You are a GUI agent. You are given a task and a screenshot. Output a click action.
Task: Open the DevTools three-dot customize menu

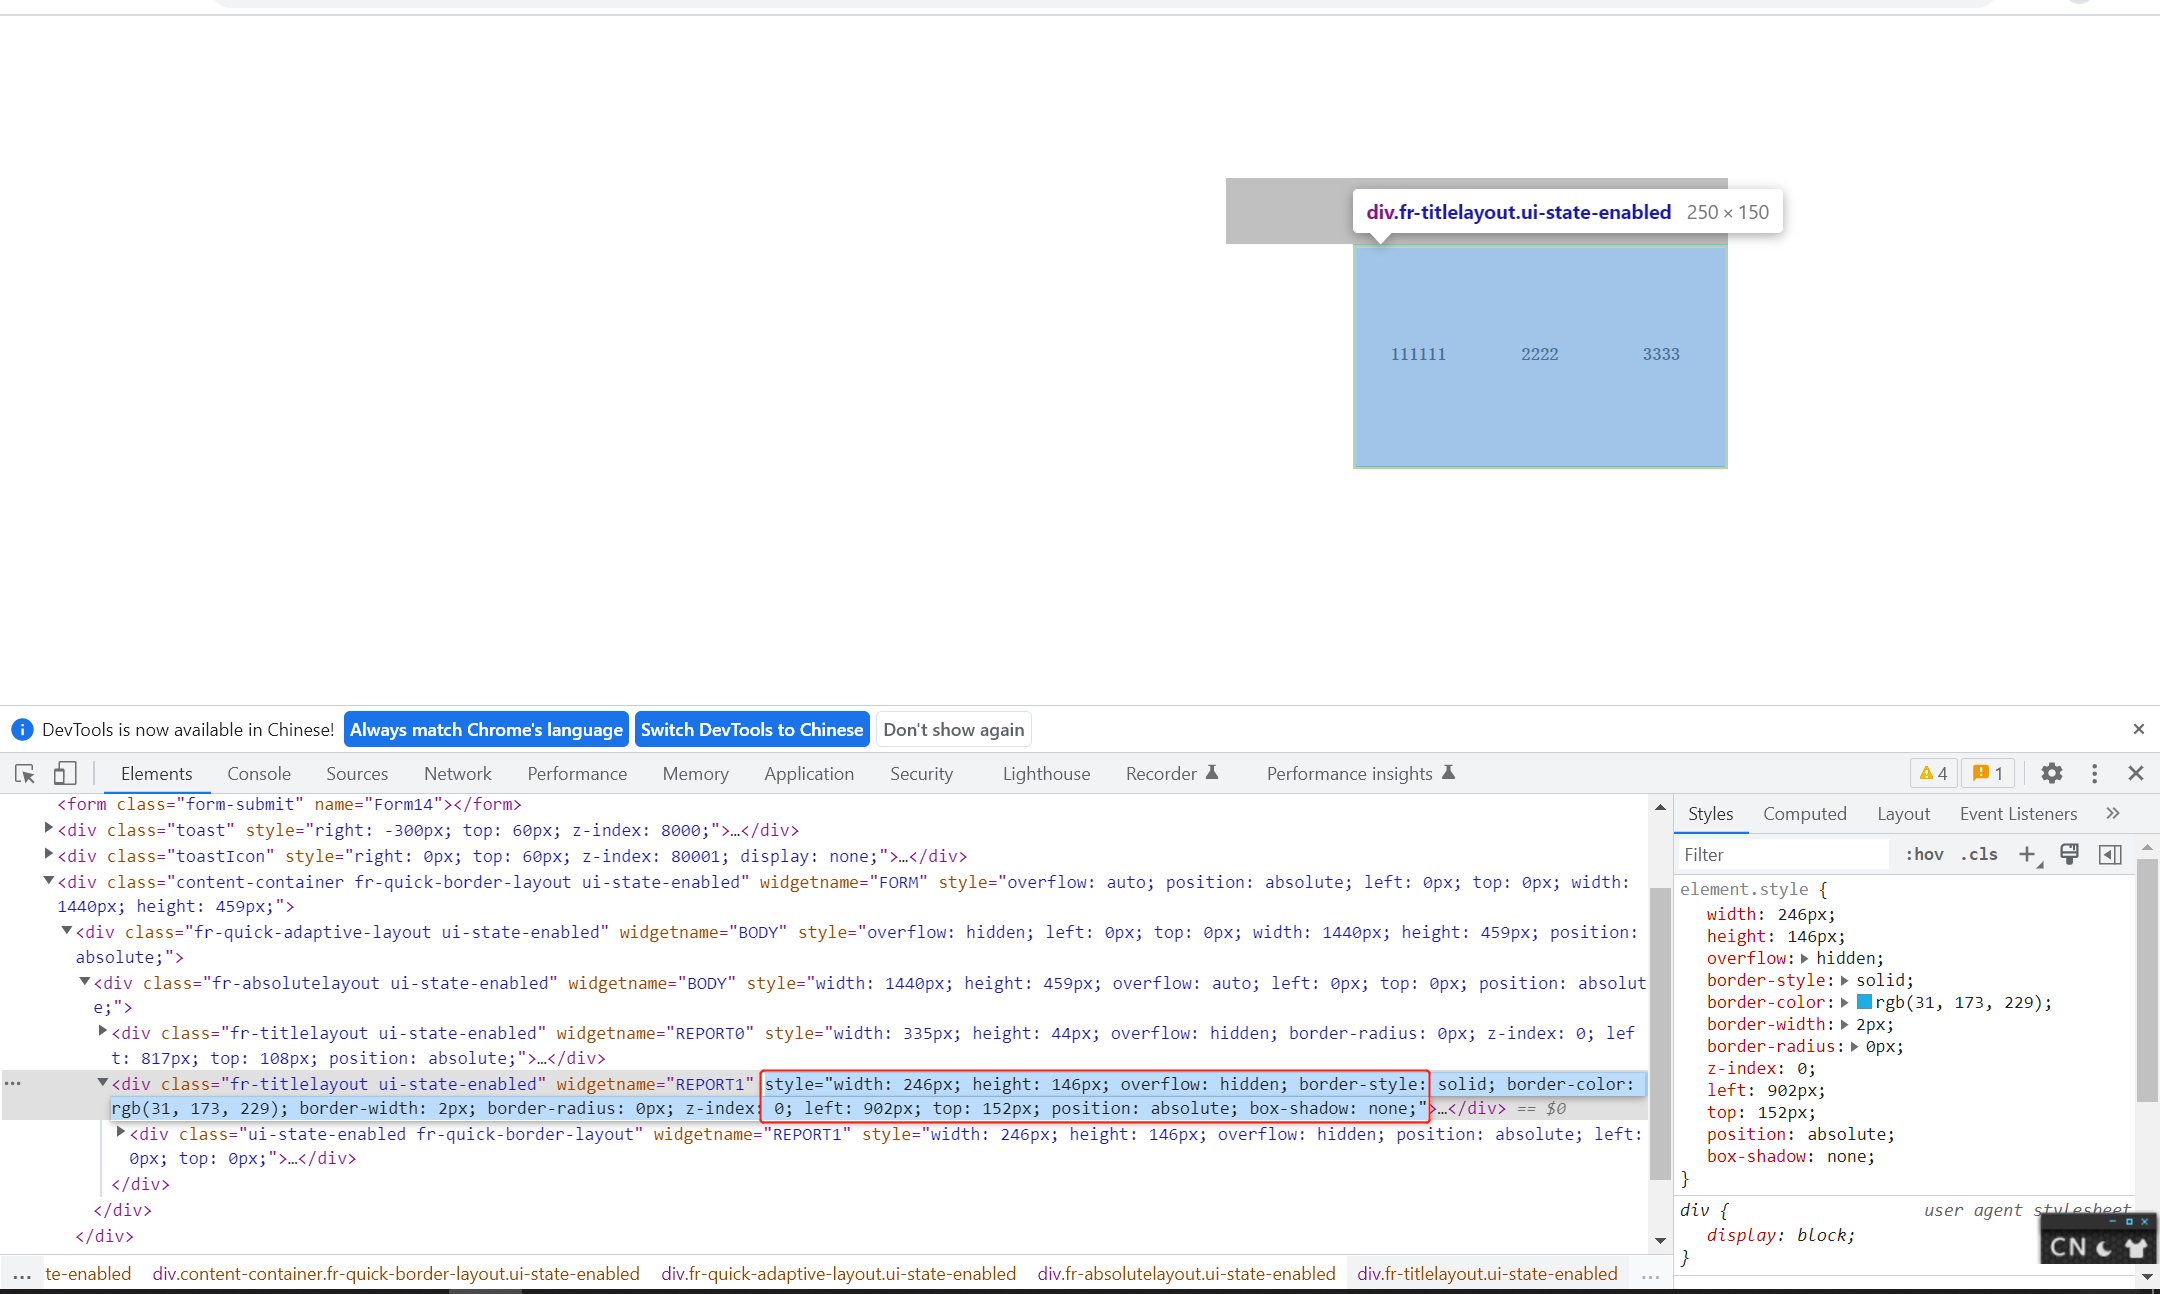click(2094, 773)
